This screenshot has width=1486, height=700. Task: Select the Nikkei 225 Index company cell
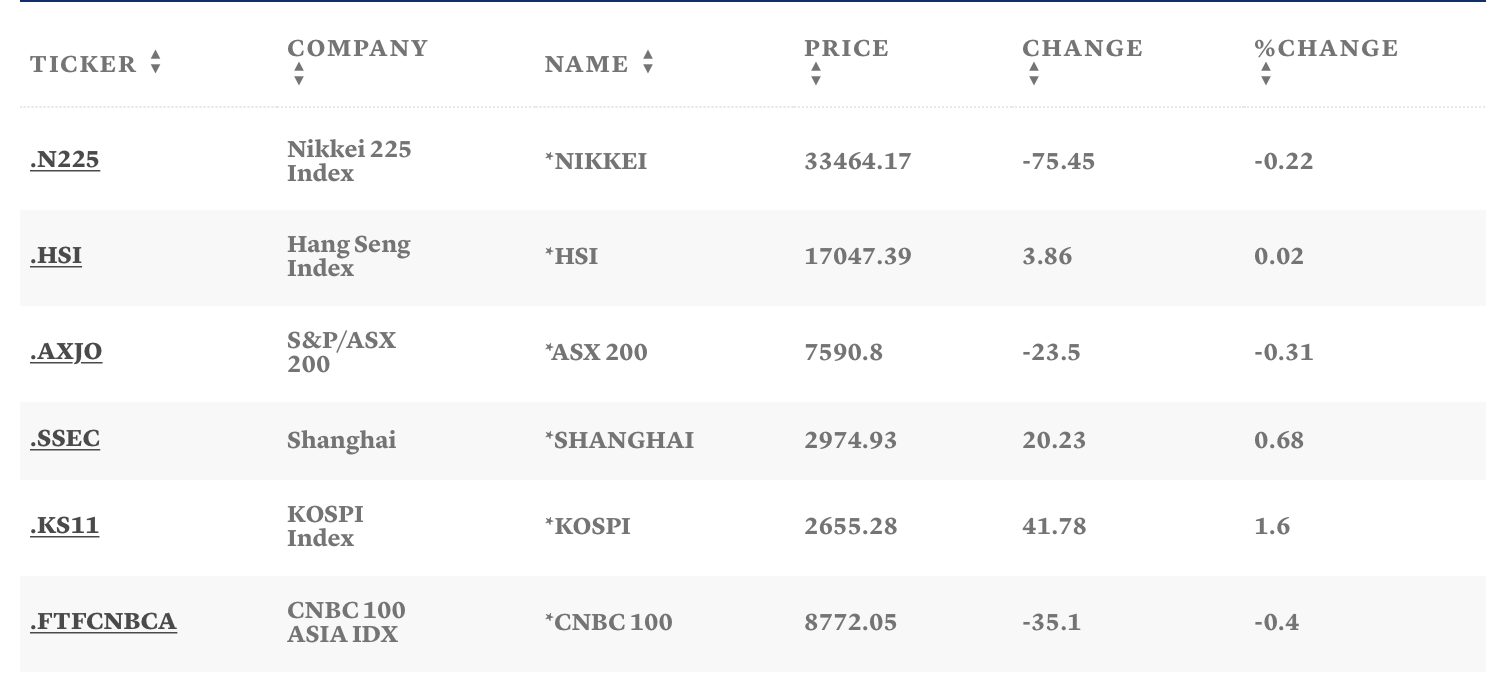[349, 161]
